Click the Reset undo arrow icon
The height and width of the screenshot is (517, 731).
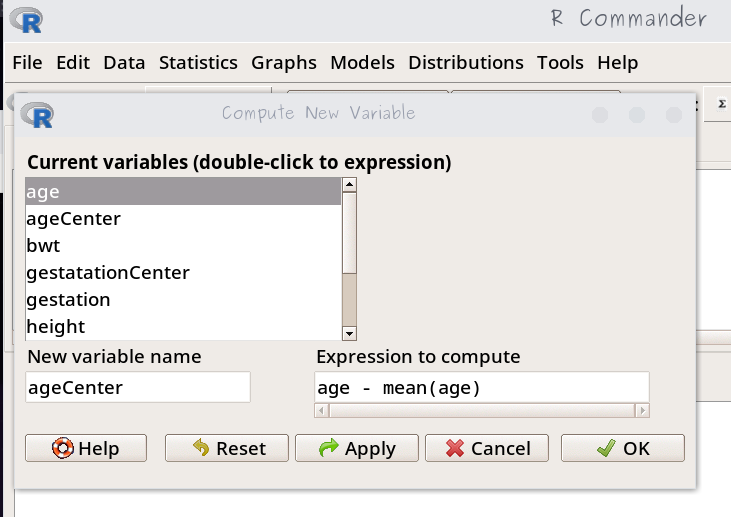(201, 449)
